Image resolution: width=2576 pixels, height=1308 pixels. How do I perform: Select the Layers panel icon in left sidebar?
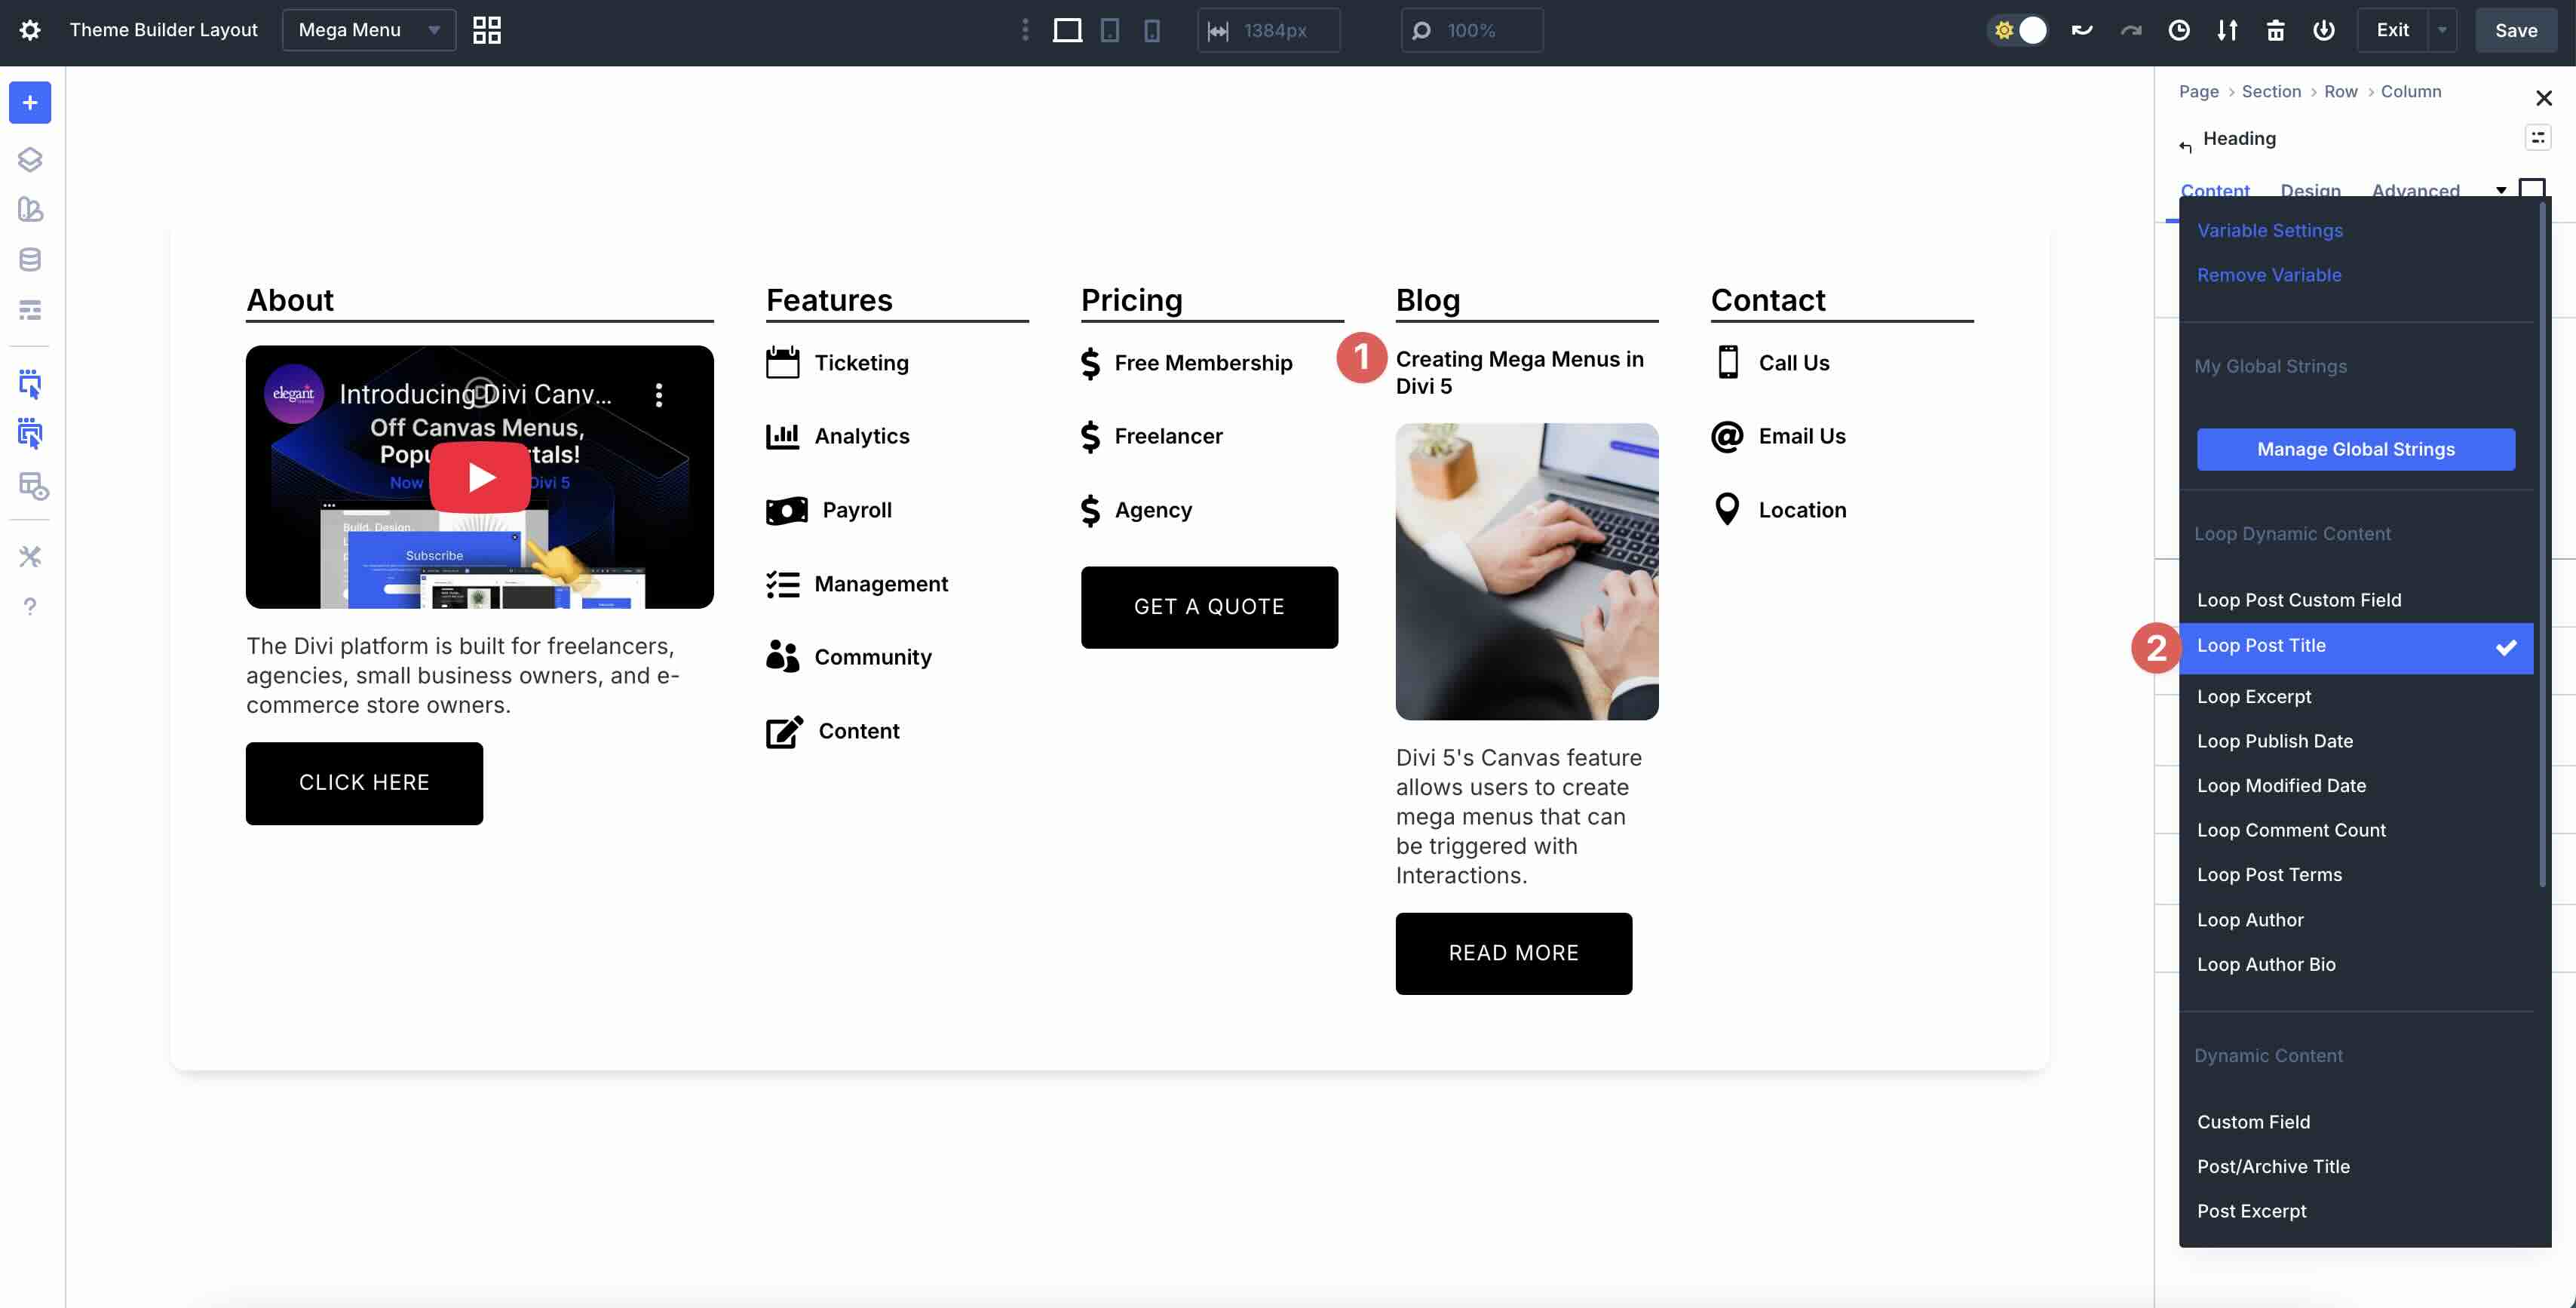click(x=29, y=158)
